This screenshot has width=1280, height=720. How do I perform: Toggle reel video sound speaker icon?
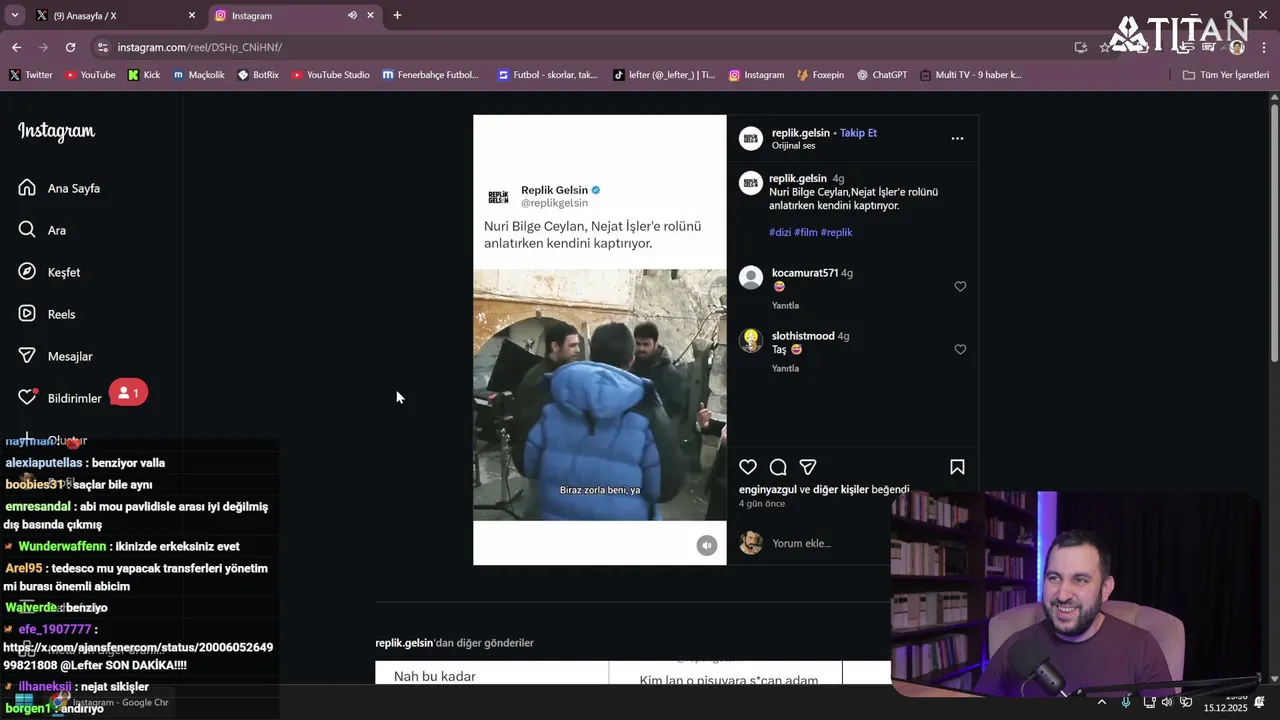(707, 545)
